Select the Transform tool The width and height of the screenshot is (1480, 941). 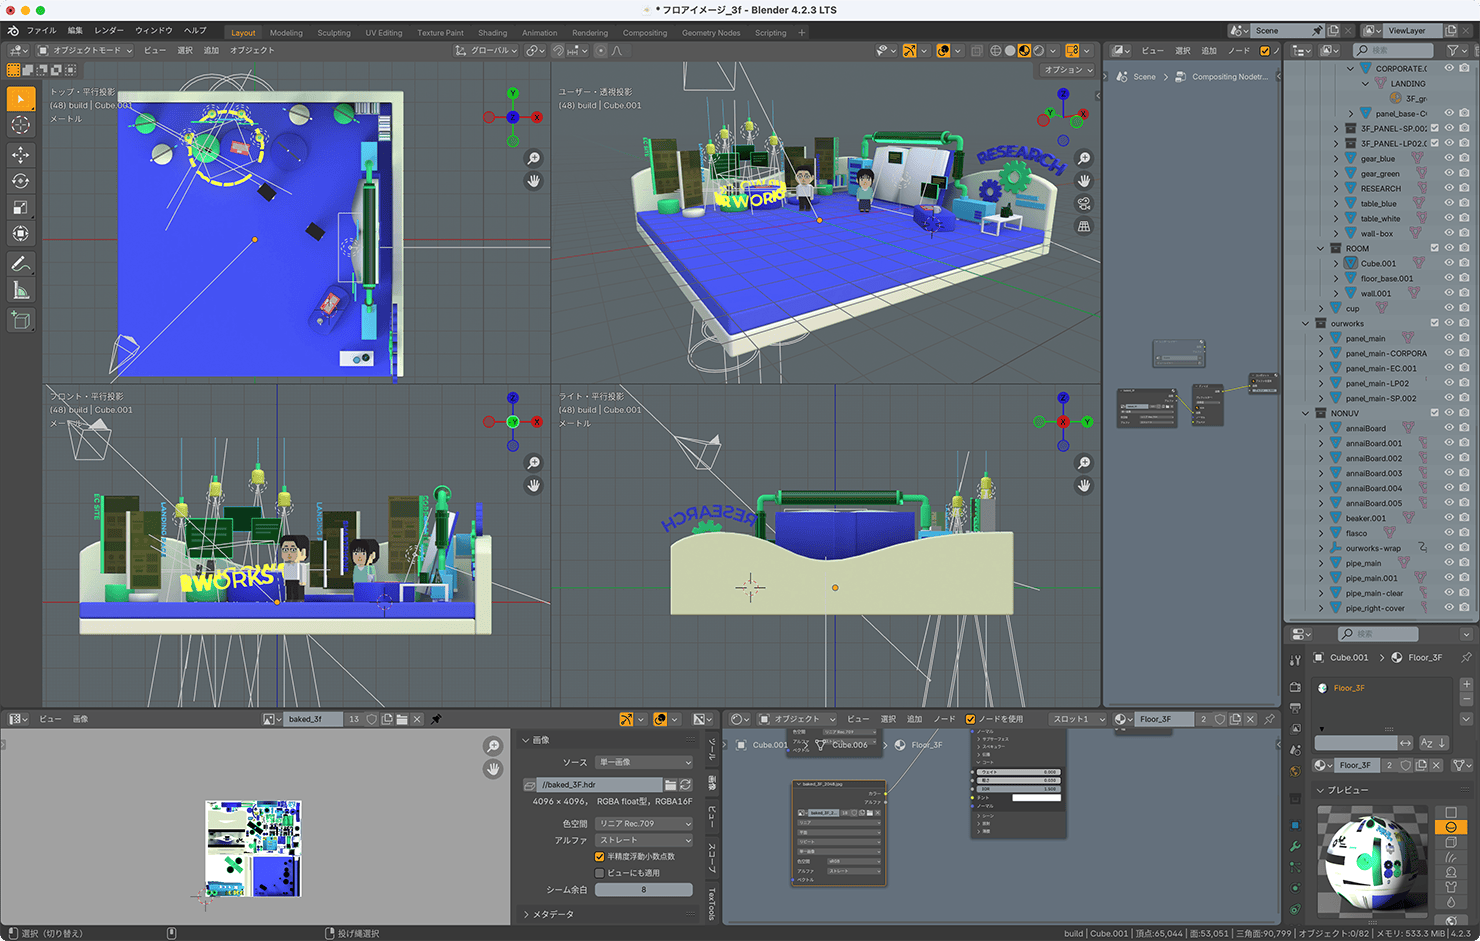coord(20,233)
